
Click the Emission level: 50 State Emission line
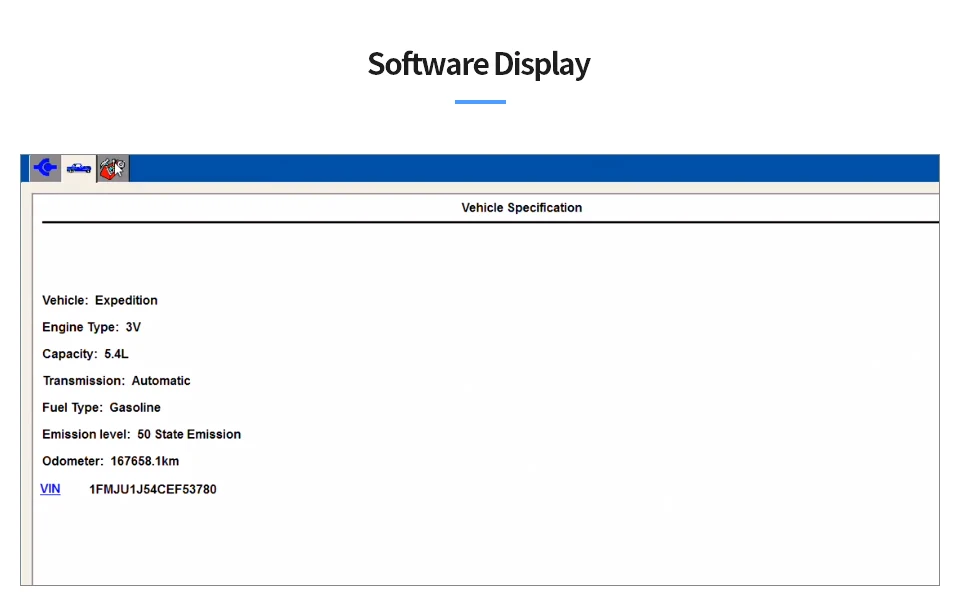tap(141, 434)
